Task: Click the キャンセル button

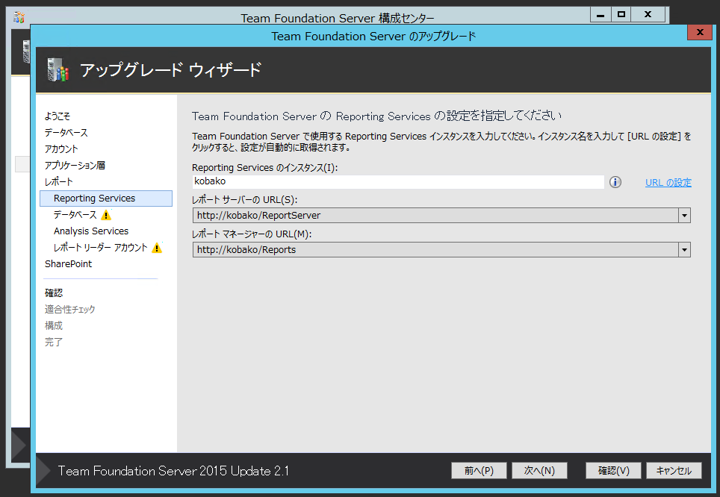Action: (674, 471)
